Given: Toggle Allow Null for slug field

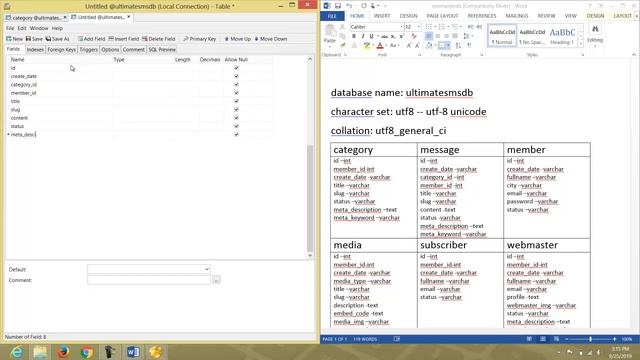Looking at the screenshot, I should point(236,109).
